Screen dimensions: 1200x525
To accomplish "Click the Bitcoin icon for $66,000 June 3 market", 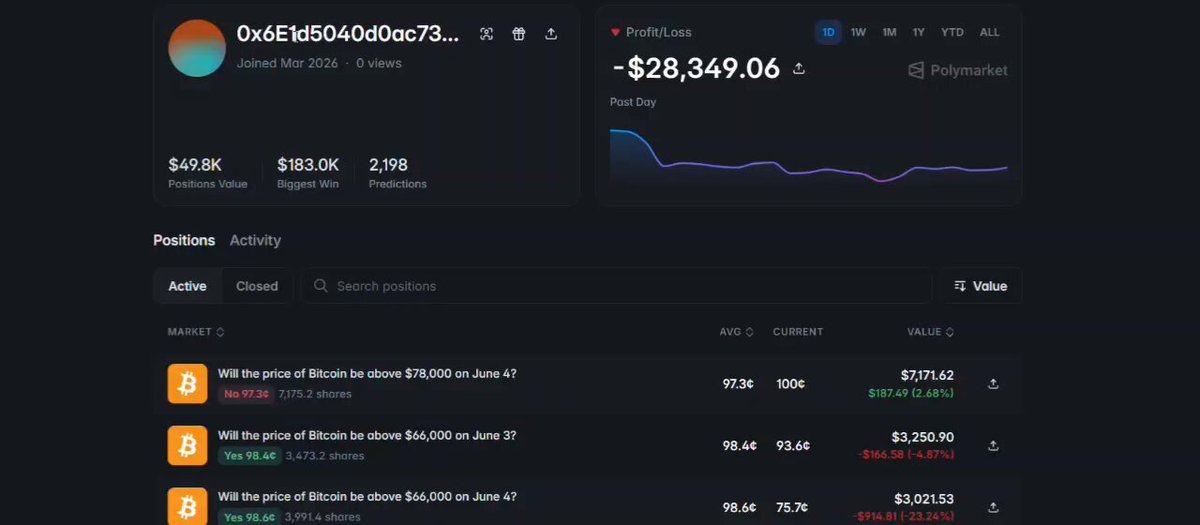I will pos(187,445).
